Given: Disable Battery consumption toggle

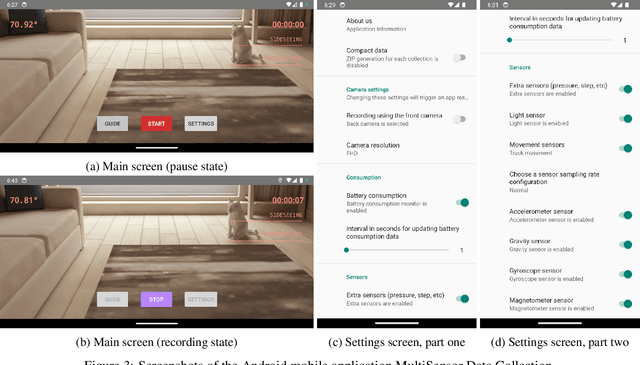Looking at the screenshot, I should 462,203.
